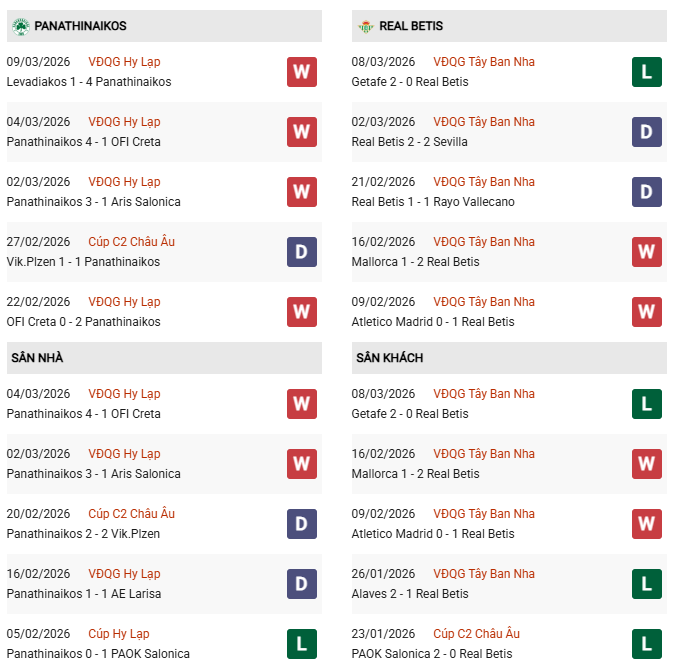Click L badge for Panathinaikos 0-1 PAOK Salonica
This screenshot has width=673, height=669.
(302, 644)
